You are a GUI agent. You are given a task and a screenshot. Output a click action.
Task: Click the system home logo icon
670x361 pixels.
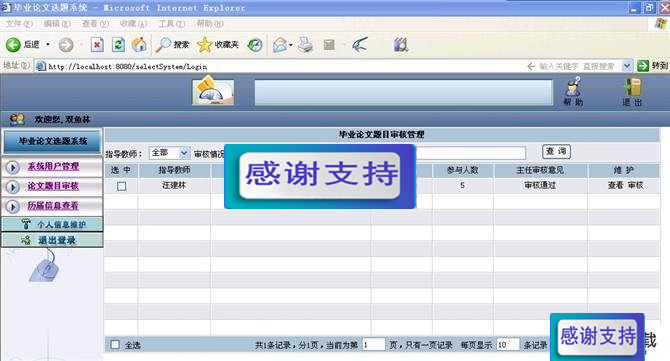213,90
